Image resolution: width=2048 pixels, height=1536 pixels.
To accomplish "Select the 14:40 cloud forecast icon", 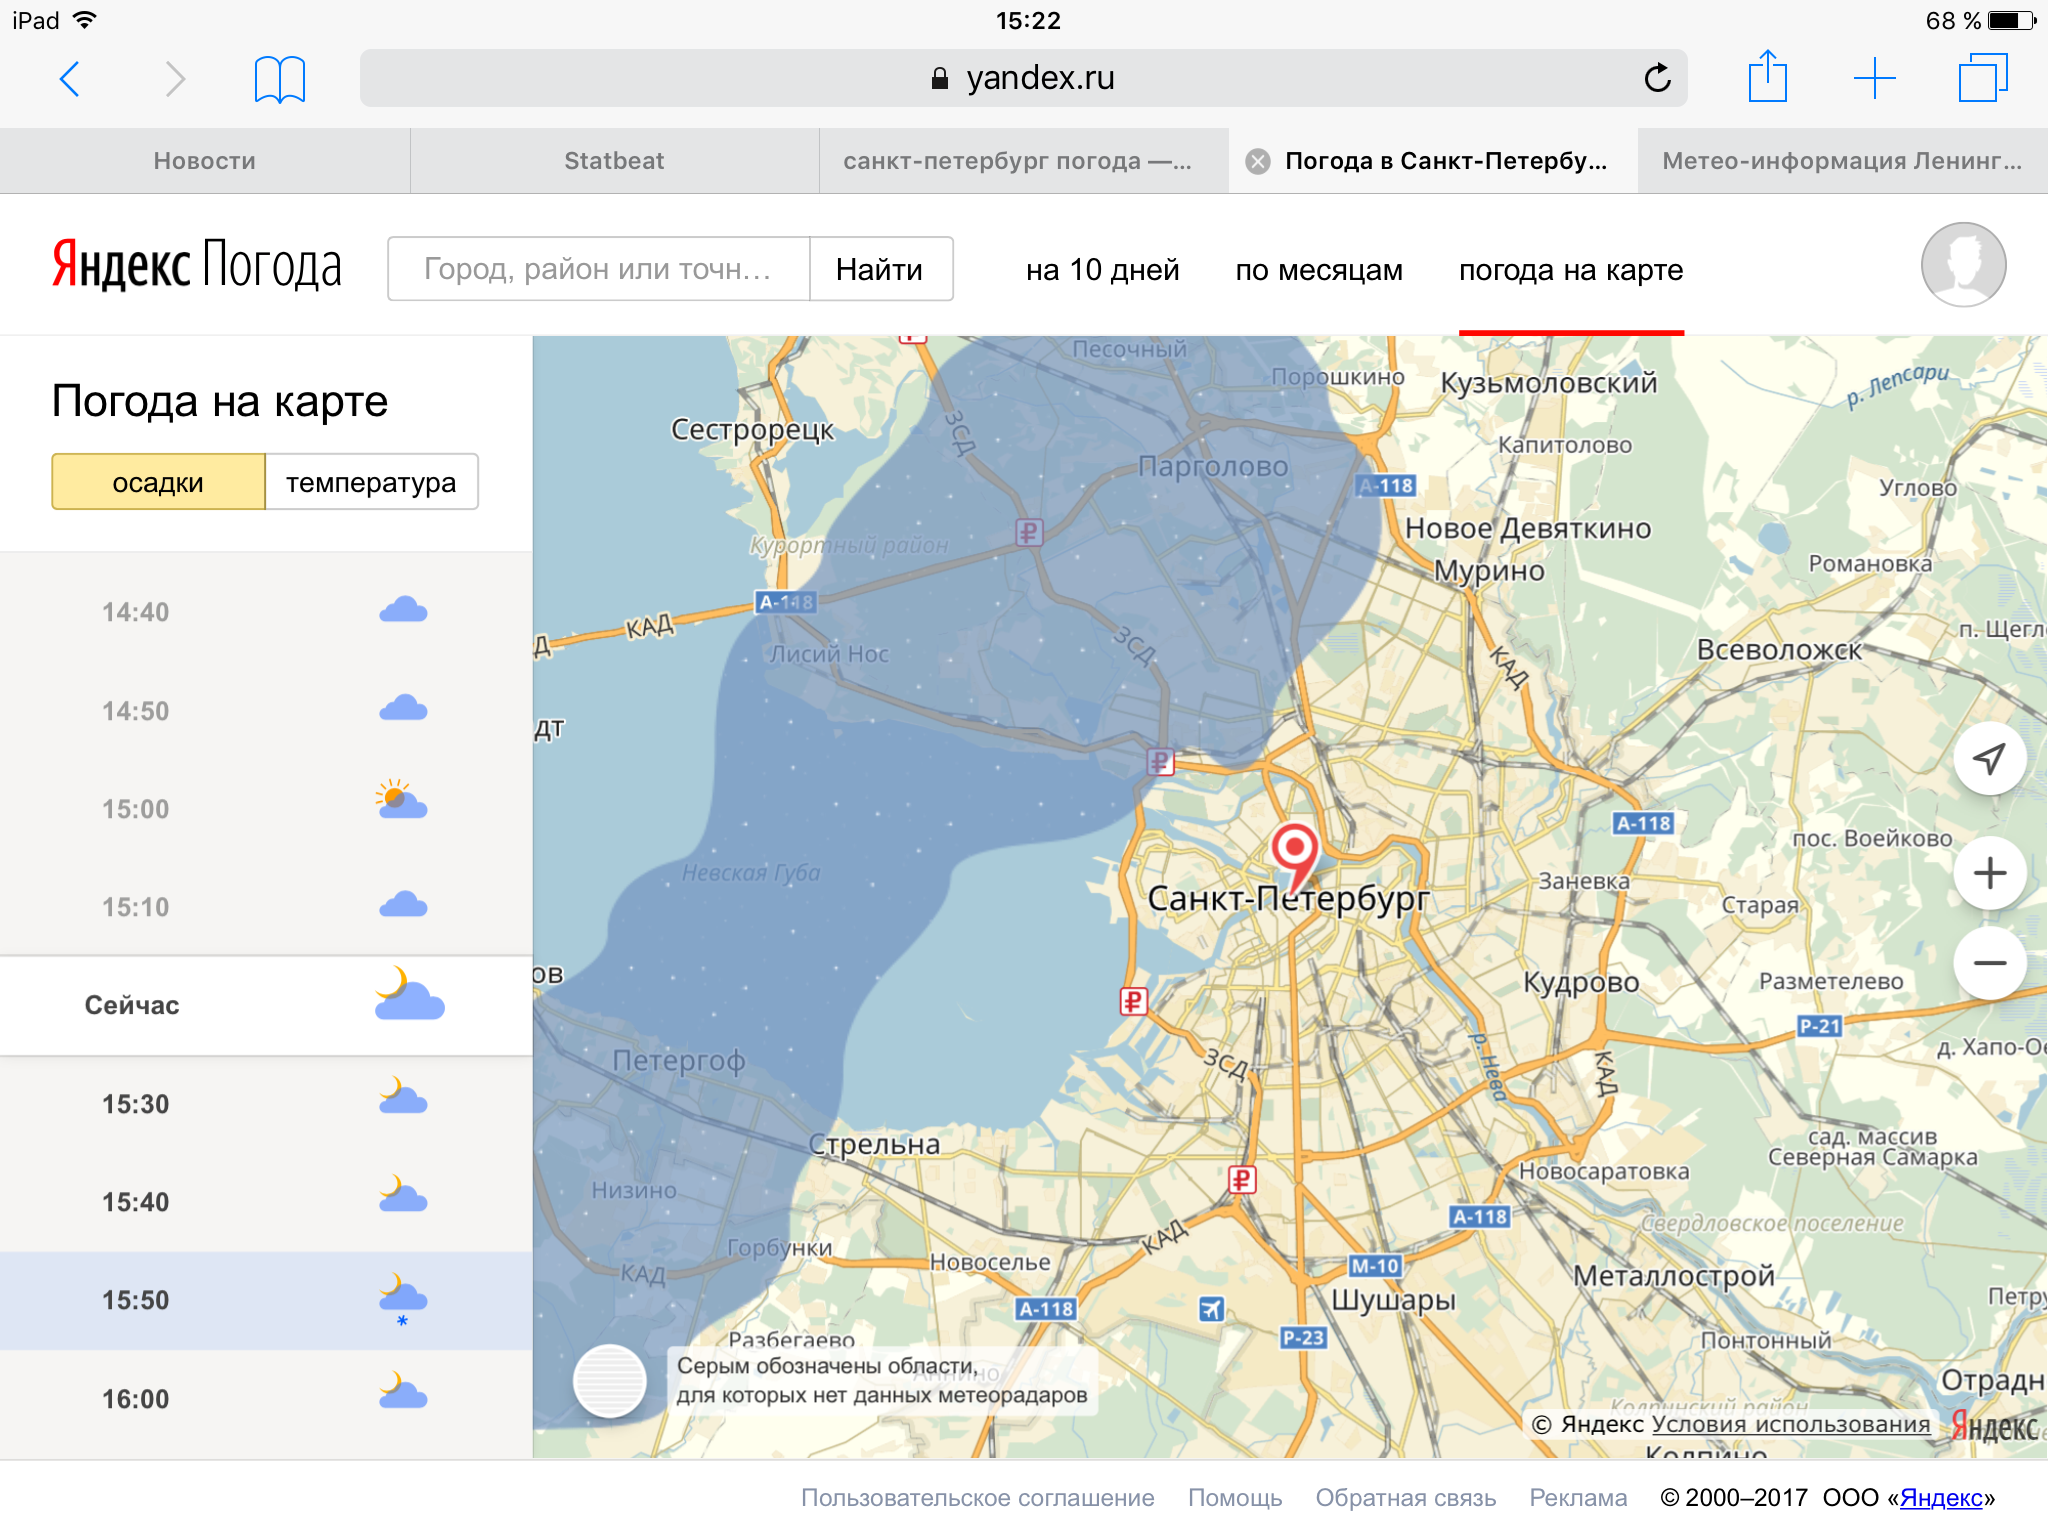I will [x=403, y=610].
